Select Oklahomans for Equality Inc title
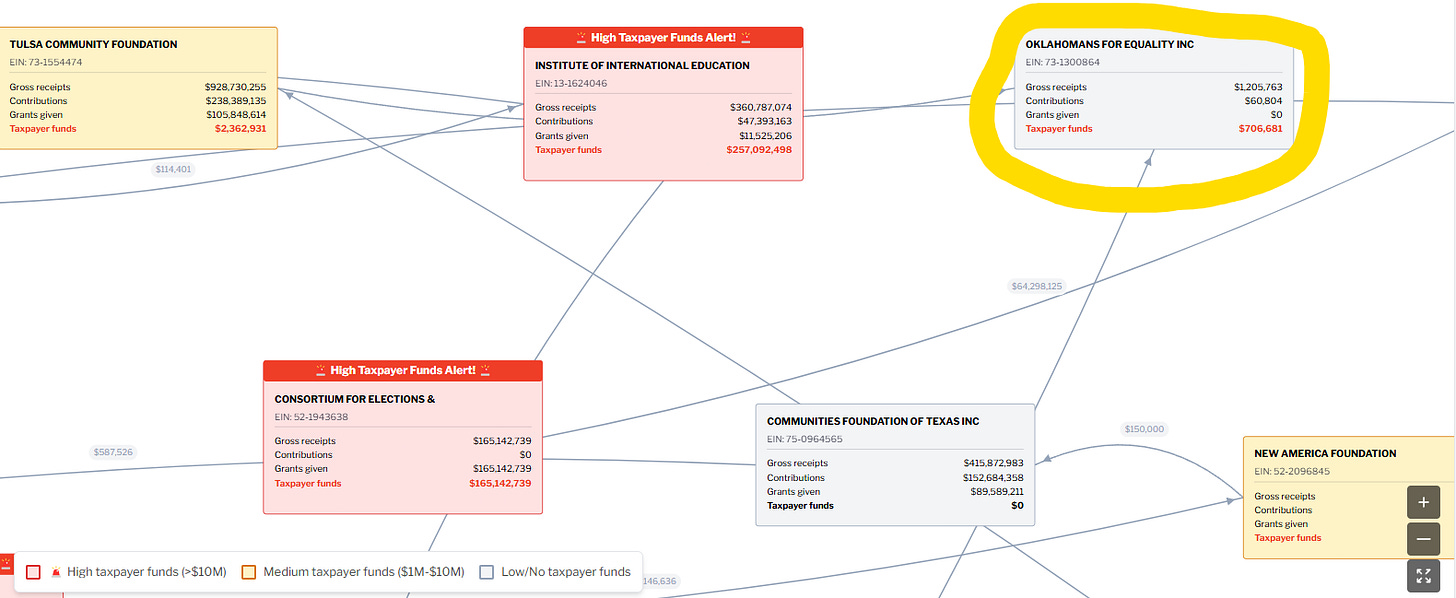 pos(1110,44)
